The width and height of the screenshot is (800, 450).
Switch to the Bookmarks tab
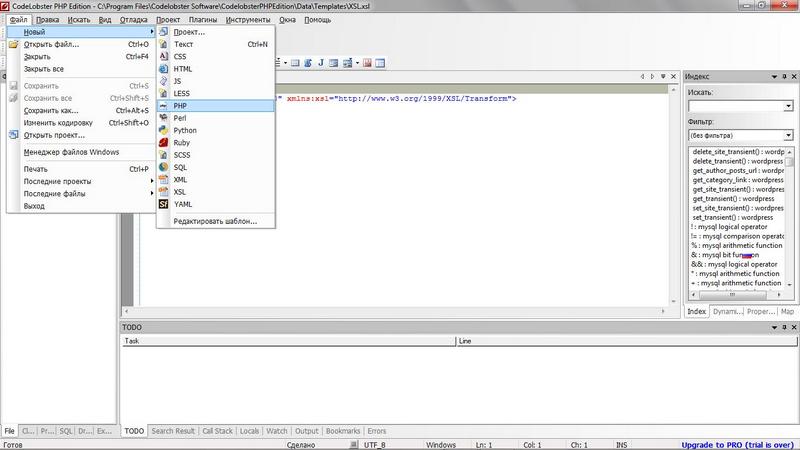[343, 431]
